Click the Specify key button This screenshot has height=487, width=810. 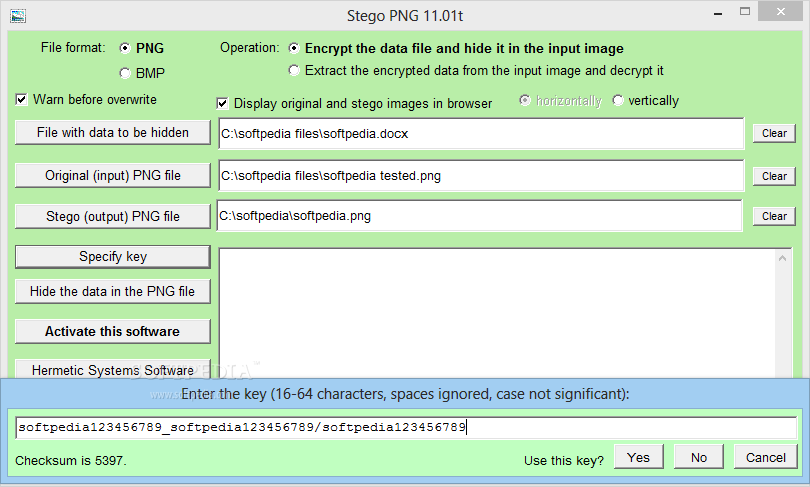coord(113,257)
